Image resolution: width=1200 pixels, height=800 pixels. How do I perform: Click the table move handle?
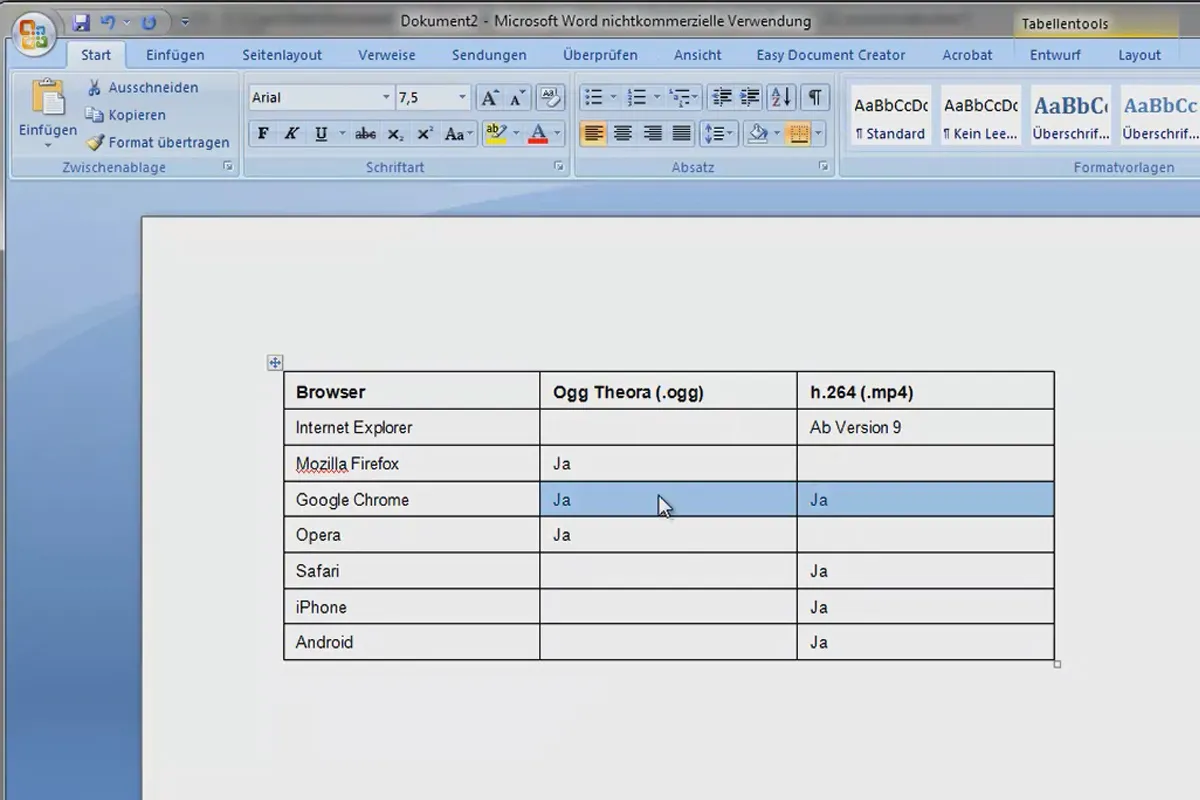[x=275, y=363]
